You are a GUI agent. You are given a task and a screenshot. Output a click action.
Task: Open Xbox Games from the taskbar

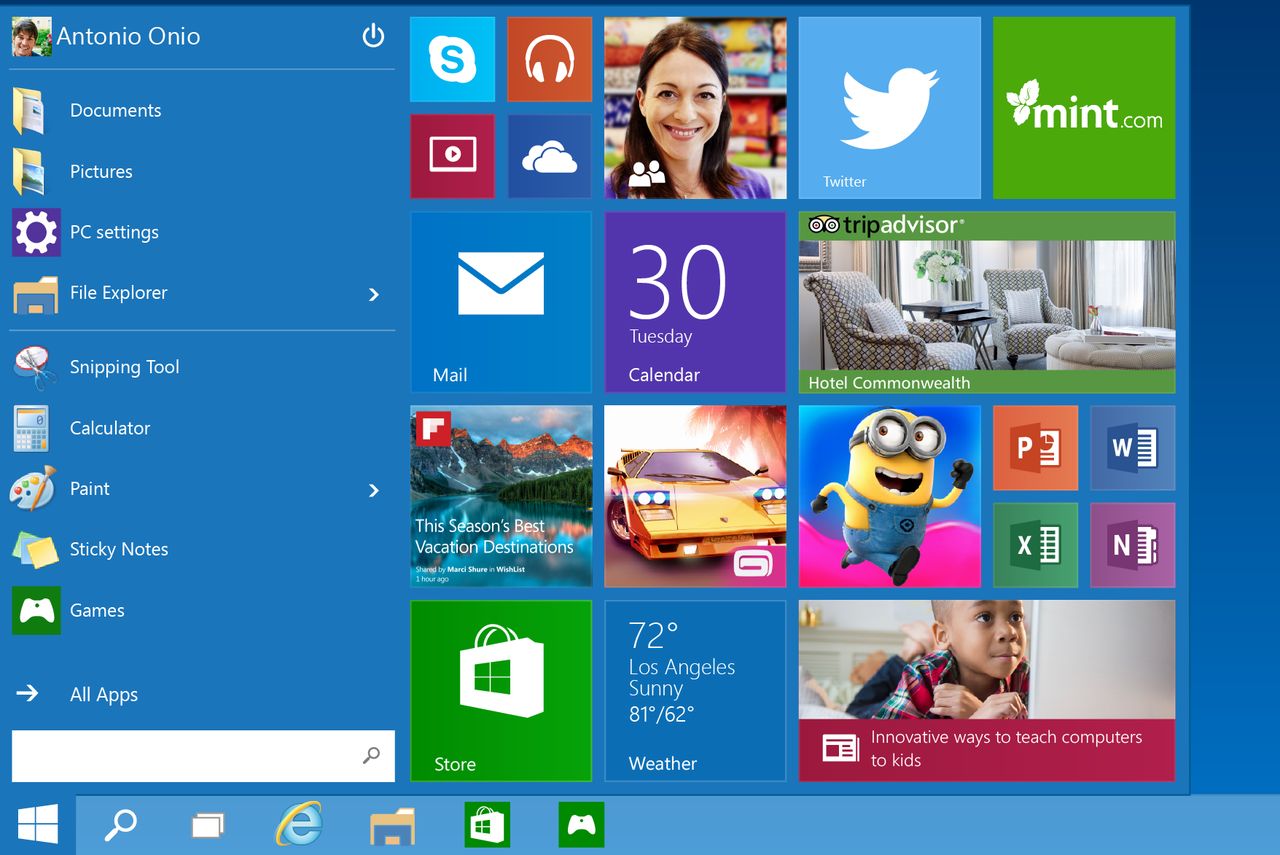[x=581, y=825]
